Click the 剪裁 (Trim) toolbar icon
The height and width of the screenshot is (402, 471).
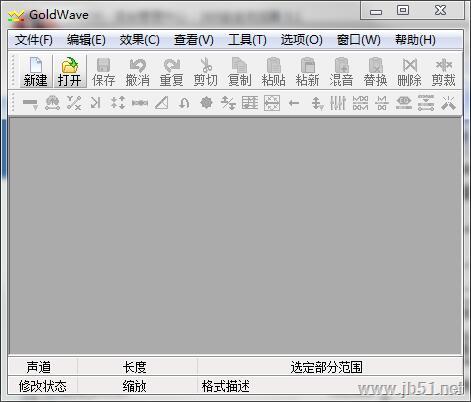click(444, 65)
